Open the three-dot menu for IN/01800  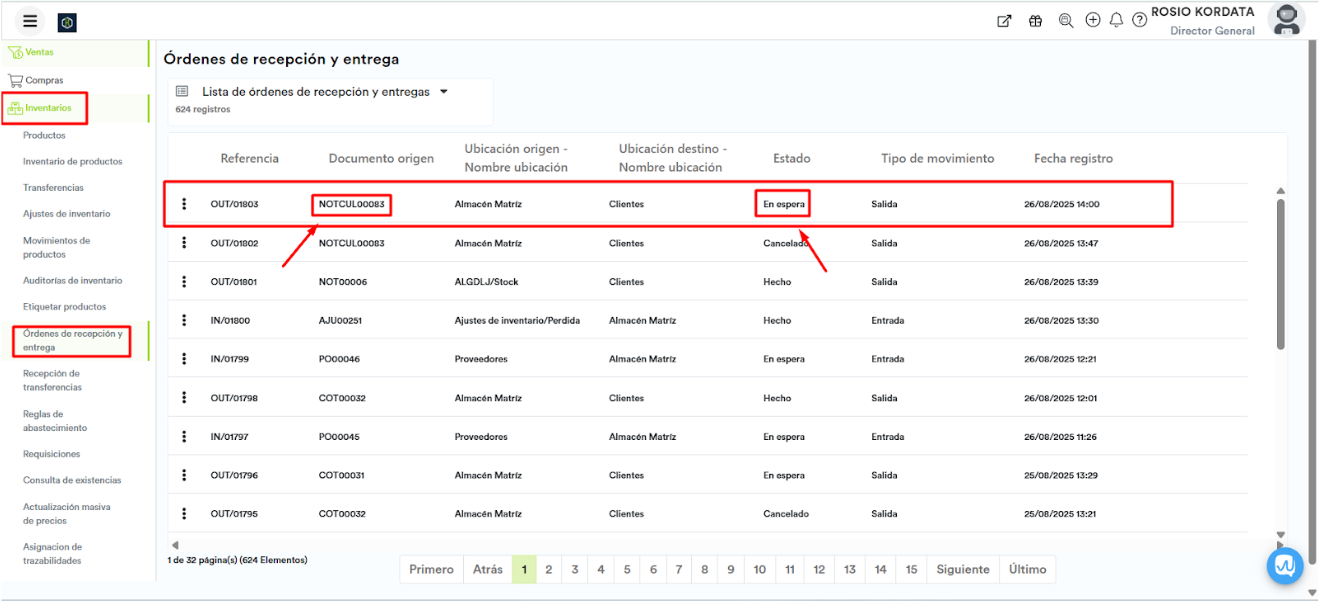tap(184, 321)
